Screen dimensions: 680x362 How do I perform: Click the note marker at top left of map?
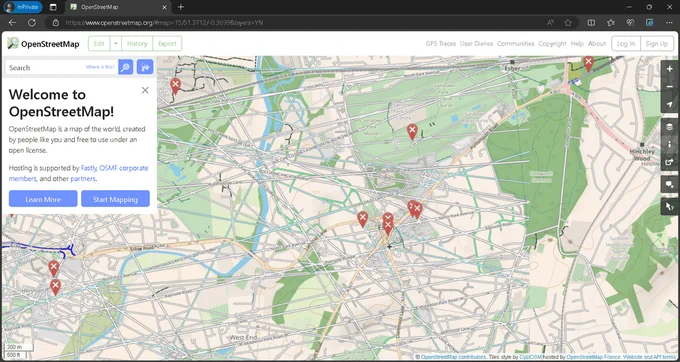click(175, 86)
